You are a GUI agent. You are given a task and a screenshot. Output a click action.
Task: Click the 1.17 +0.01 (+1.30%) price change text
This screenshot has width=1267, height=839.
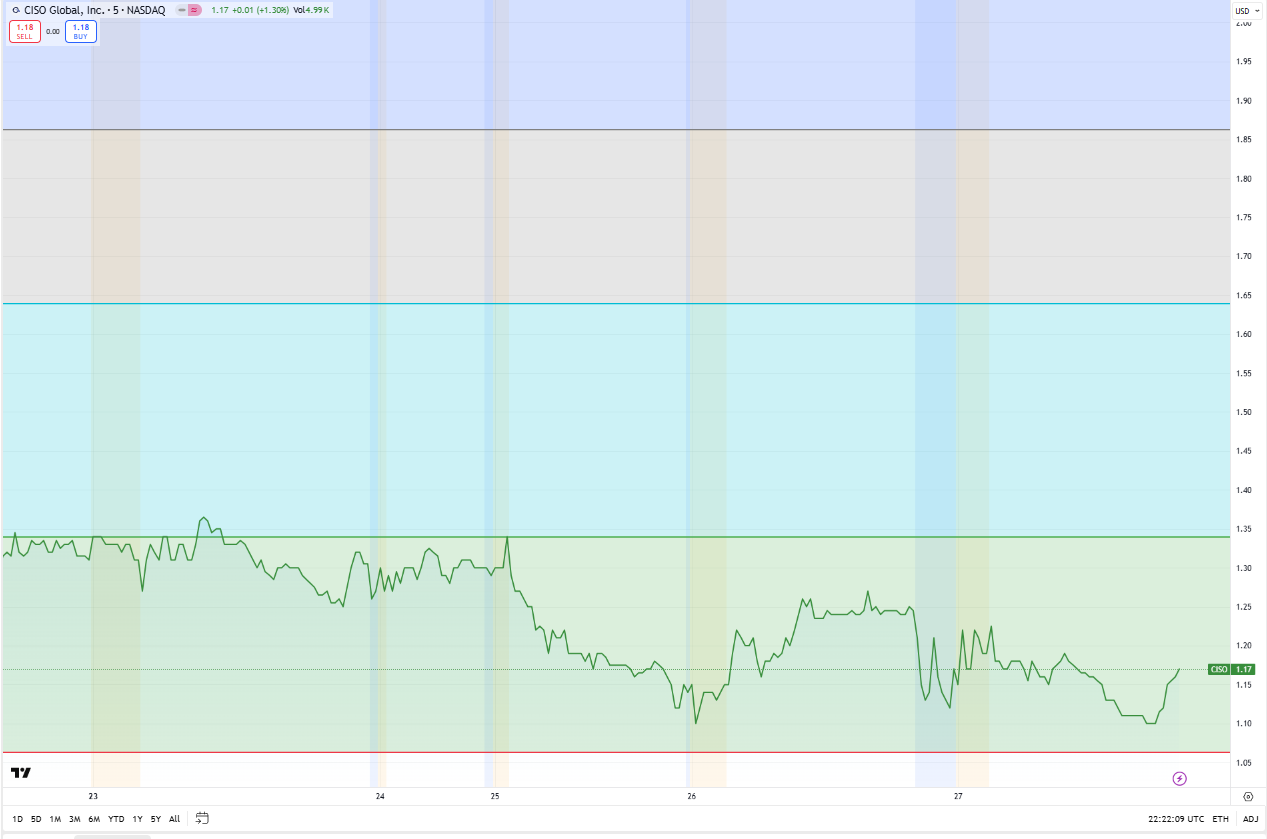249,10
